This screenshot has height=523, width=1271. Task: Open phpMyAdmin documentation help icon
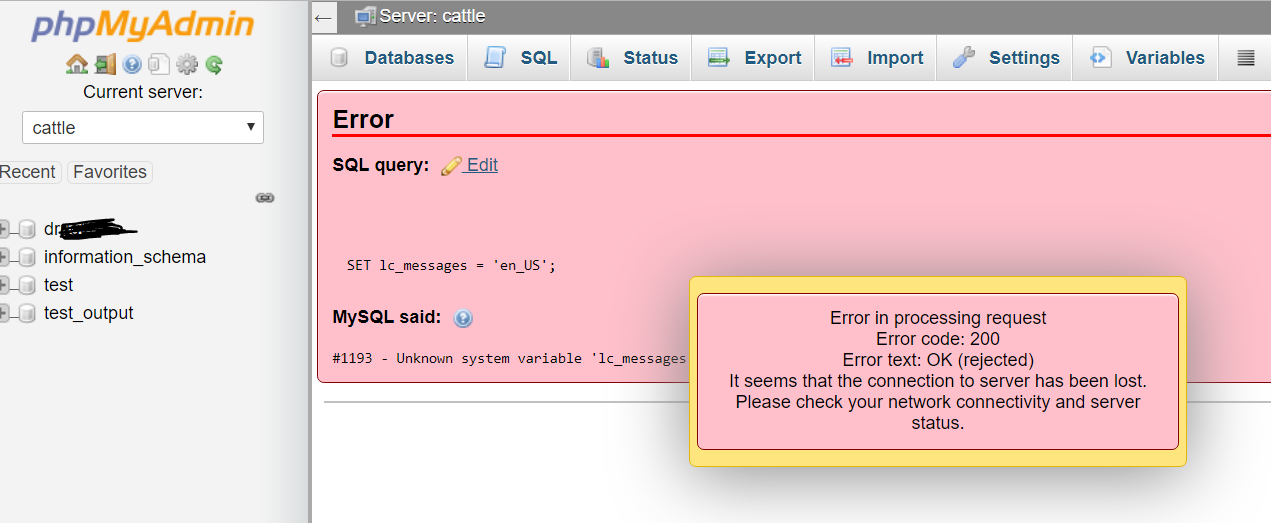(x=132, y=65)
